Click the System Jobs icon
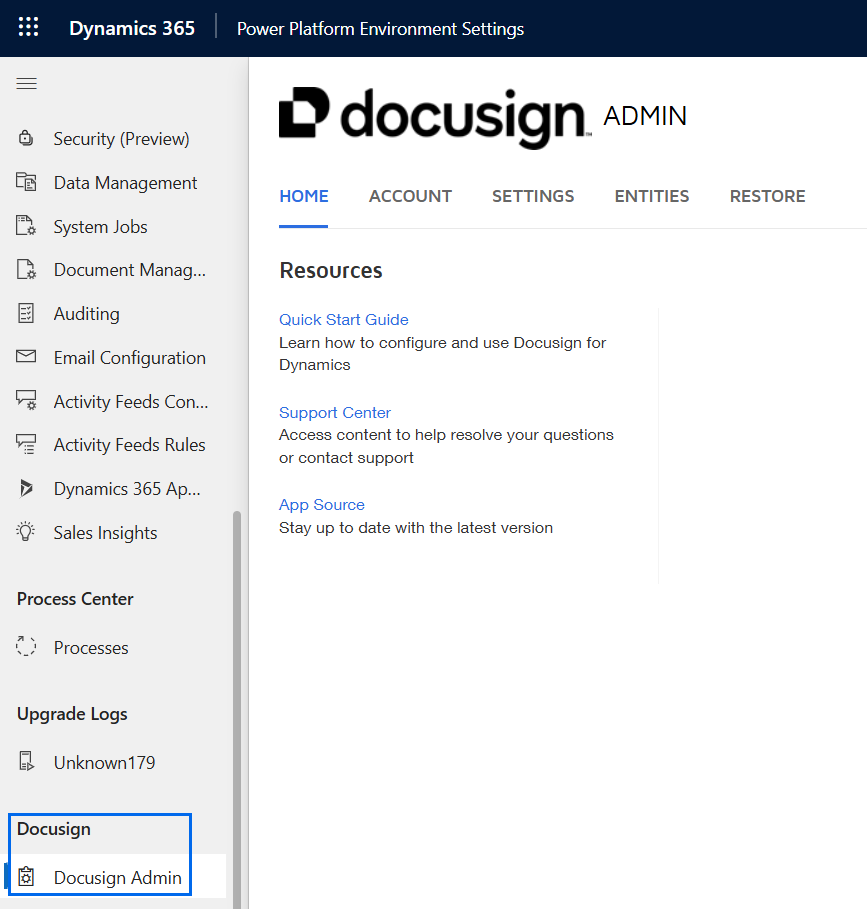This screenshot has height=909, width=867. click(26, 226)
